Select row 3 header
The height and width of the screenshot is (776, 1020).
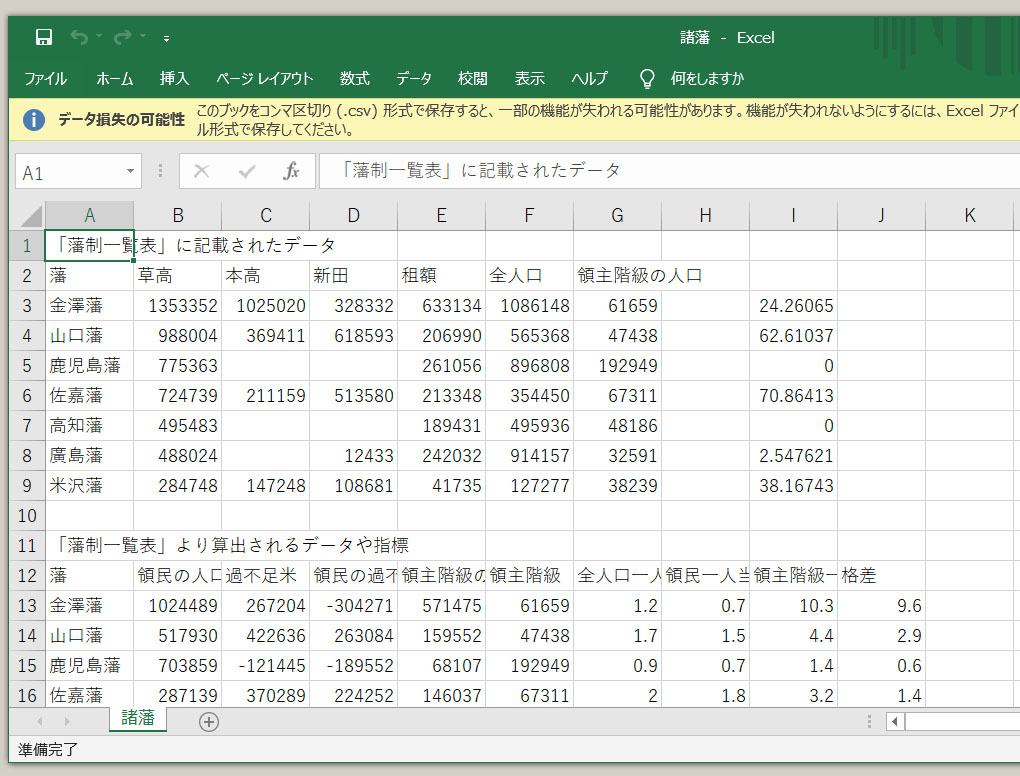click(x=27, y=306)
